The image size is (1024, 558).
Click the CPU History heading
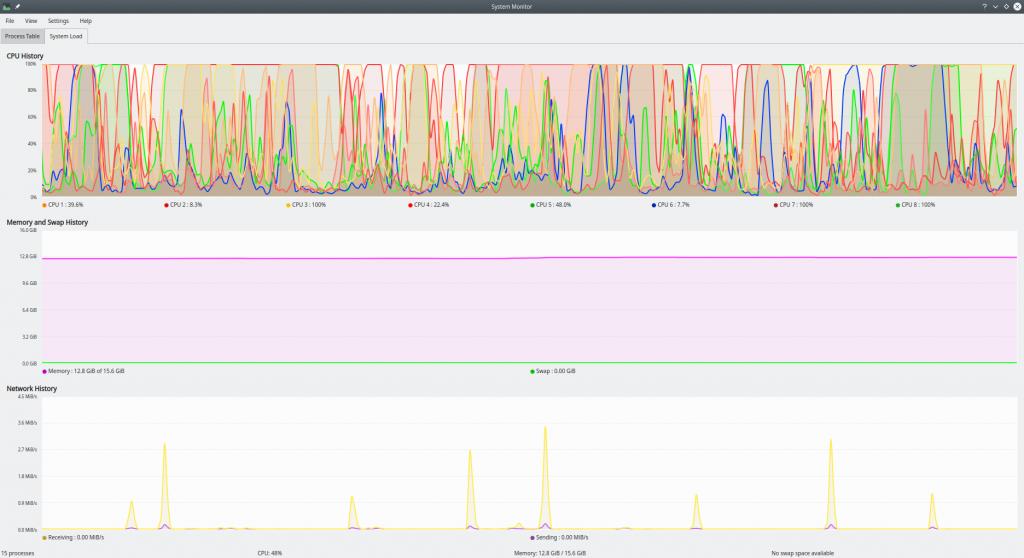pyautogui.click(x=25, y=56)
